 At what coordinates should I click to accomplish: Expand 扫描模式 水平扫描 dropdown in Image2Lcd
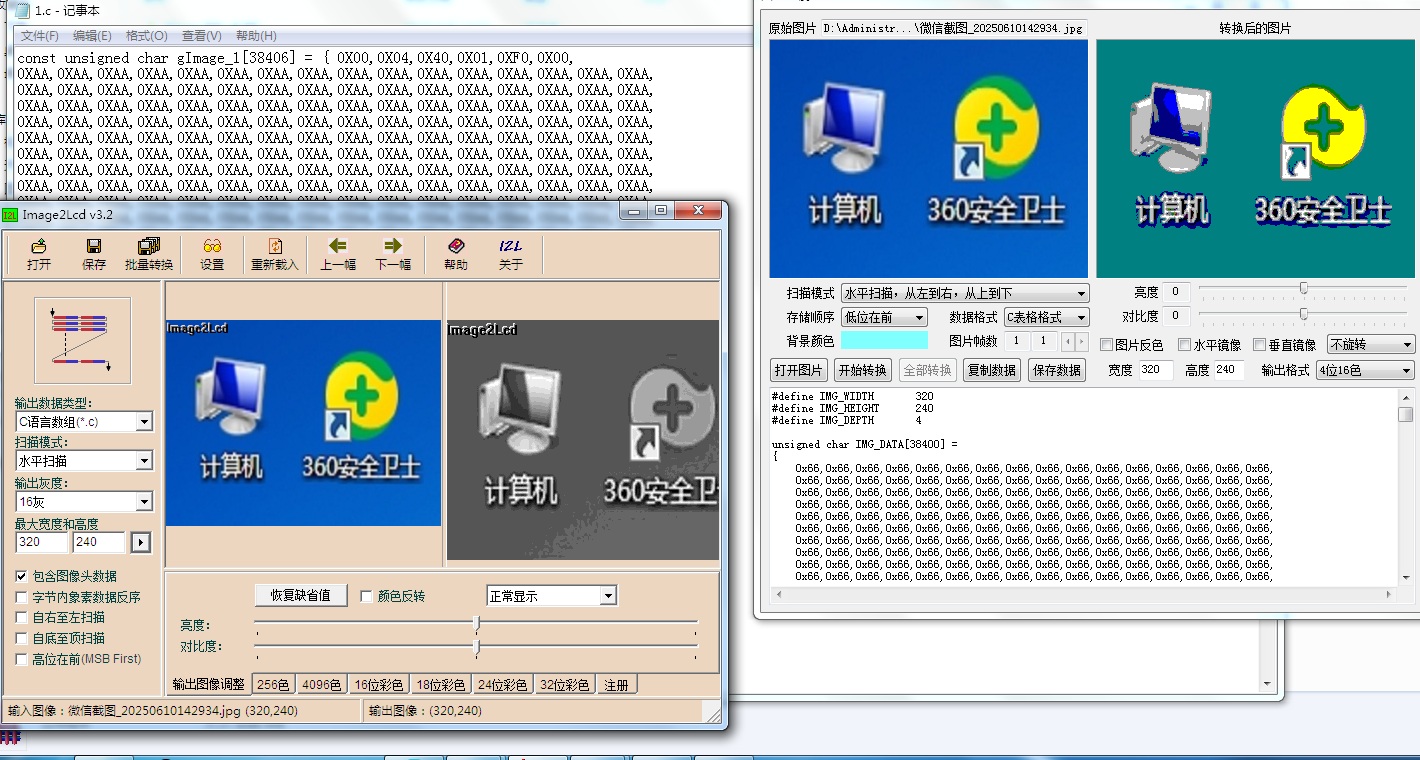click(144, 461)
